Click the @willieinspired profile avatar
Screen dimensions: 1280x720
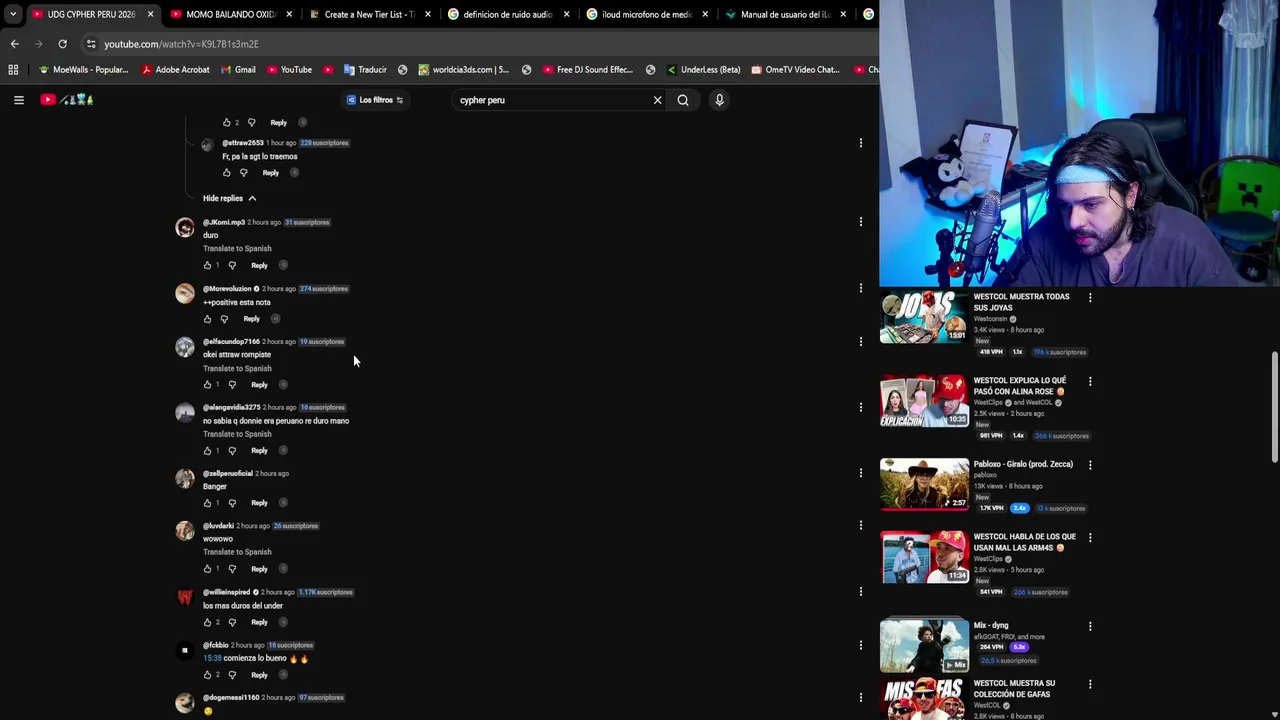[185, 598]
